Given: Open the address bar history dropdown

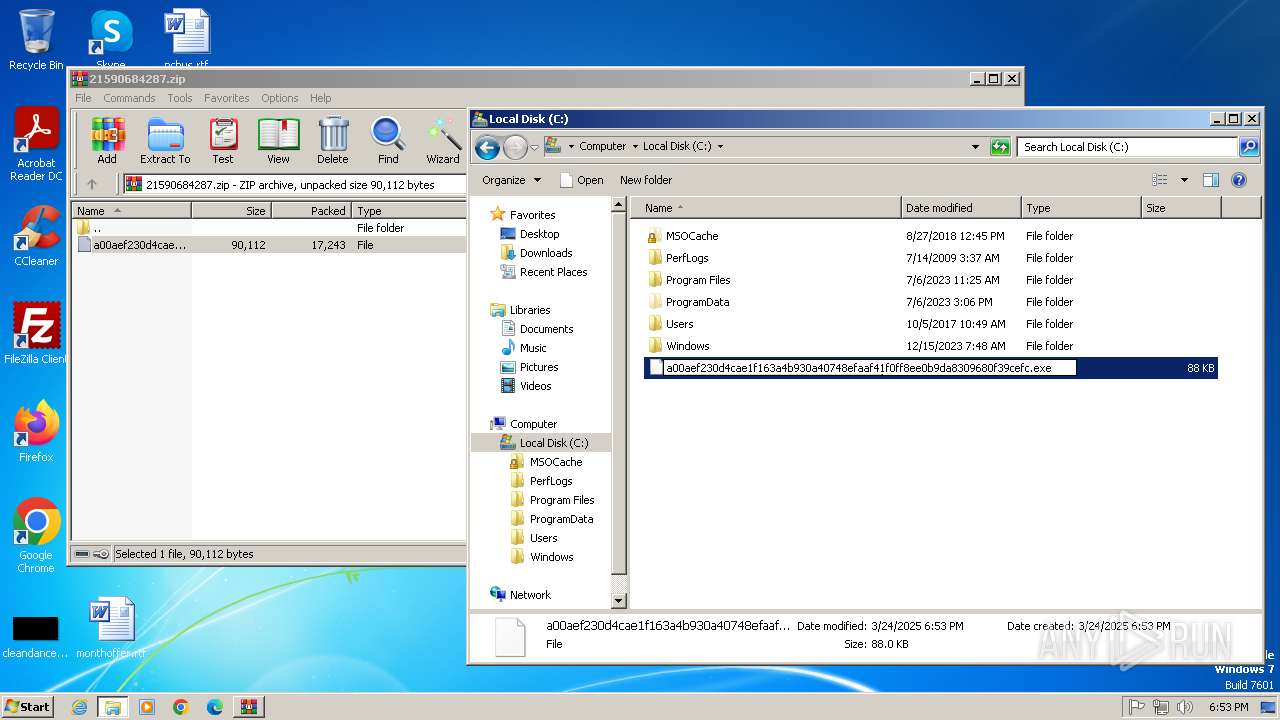Looking at the screenshot, I should tap(976, 147).
